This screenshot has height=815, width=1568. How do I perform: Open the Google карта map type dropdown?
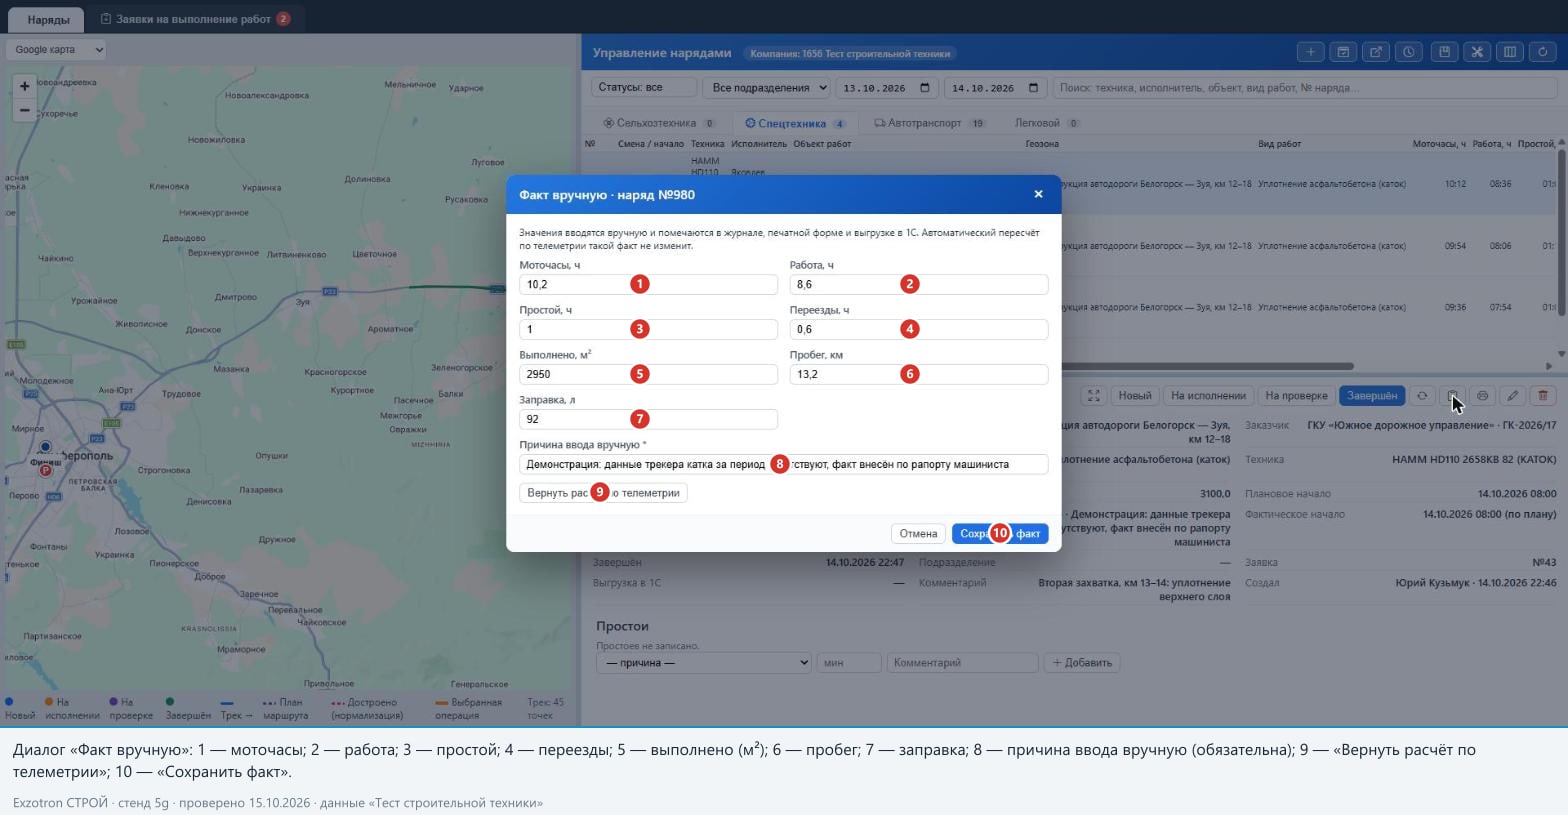56,49
